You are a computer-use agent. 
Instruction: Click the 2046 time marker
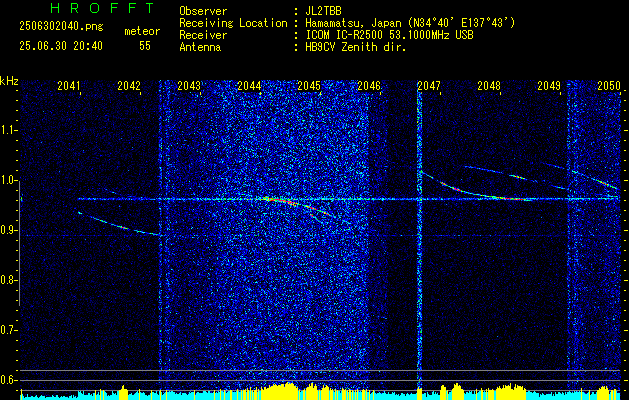369,86
